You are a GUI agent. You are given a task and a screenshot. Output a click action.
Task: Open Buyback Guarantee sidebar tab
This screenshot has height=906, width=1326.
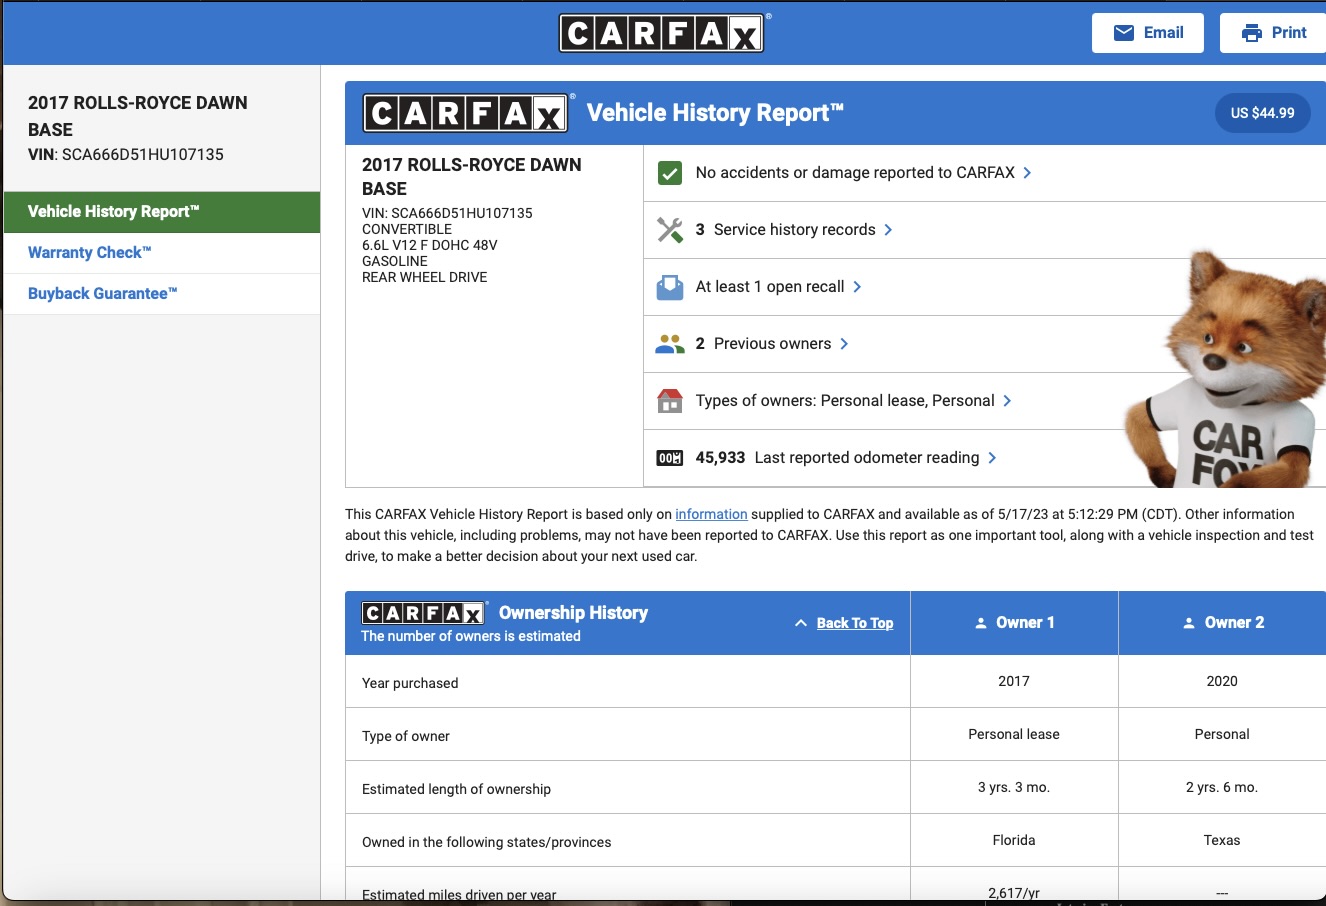(162, 294)
